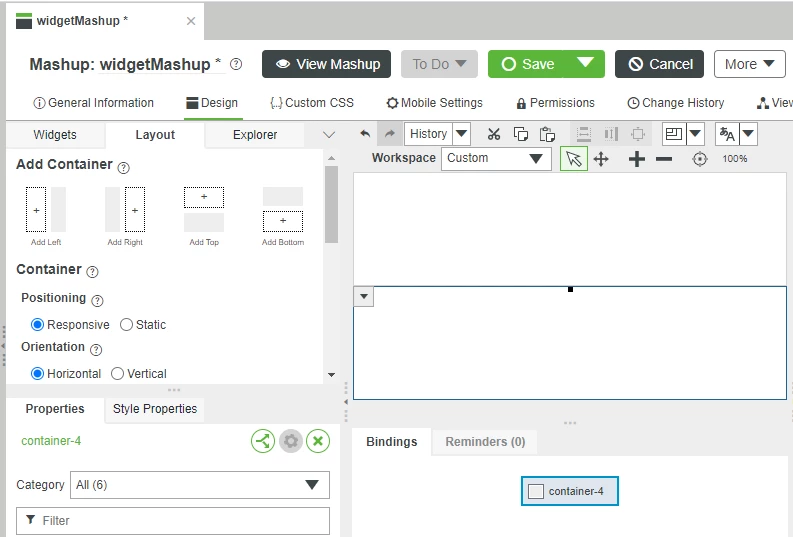793x537 pixels.
Task: Click the scroll down arrow in layout panel
Action: [331, 375]
